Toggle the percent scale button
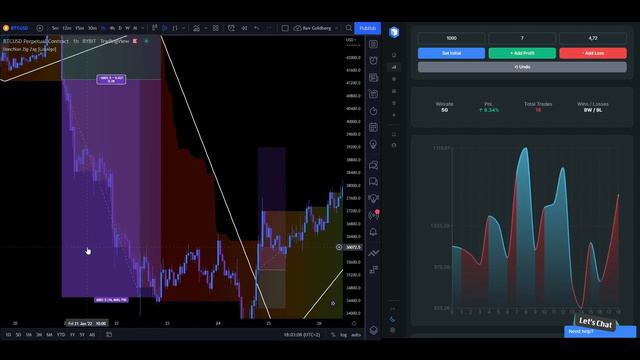This screenshot has height=360, width=640. click(333, 335)
